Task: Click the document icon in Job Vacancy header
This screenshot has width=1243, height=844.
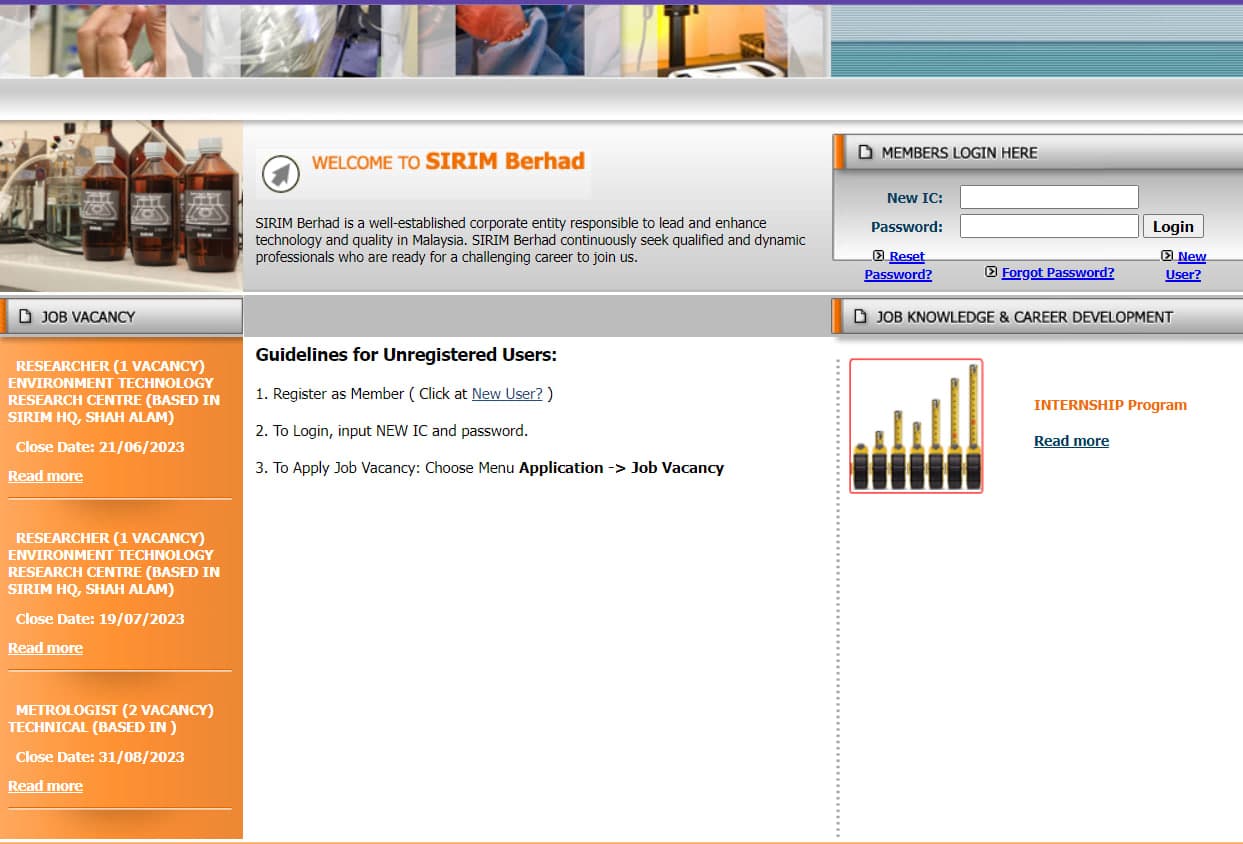Action: 25,316
